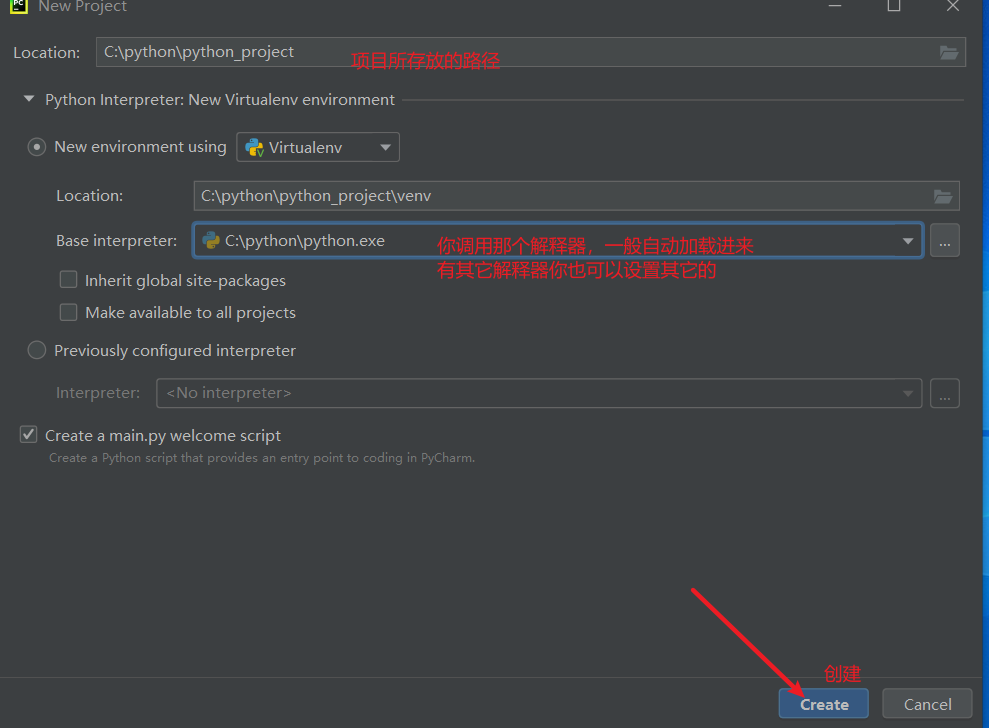Screen dimensions: 989x728
Task: Click the Cancel button
Action: tap(927, 703)
